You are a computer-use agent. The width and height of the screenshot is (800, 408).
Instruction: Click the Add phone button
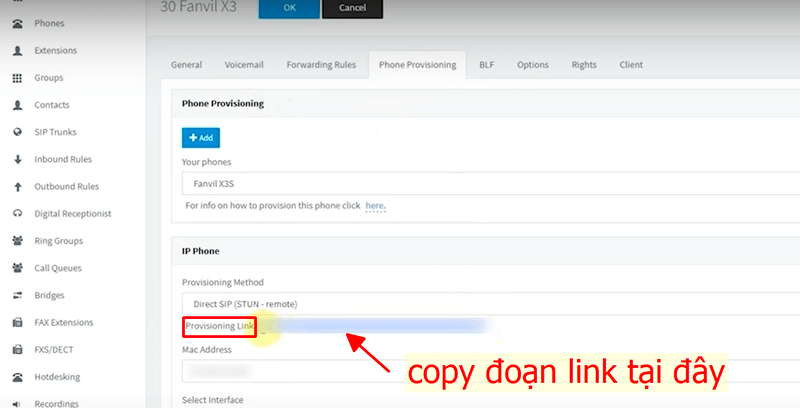tap(201, 138)
